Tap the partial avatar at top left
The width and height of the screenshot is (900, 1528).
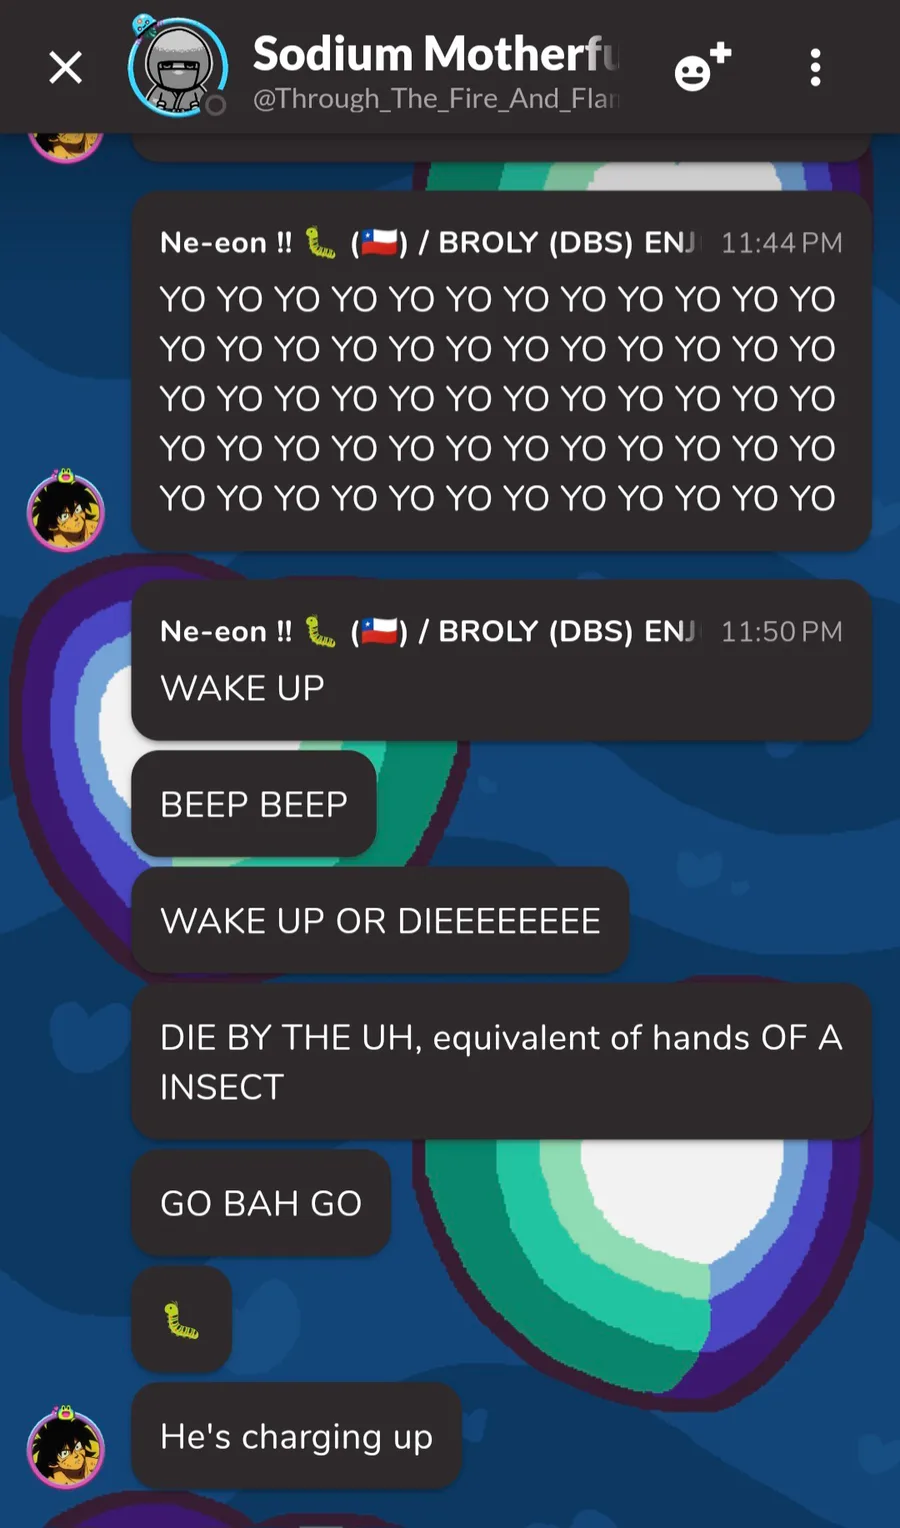[65, 146]
